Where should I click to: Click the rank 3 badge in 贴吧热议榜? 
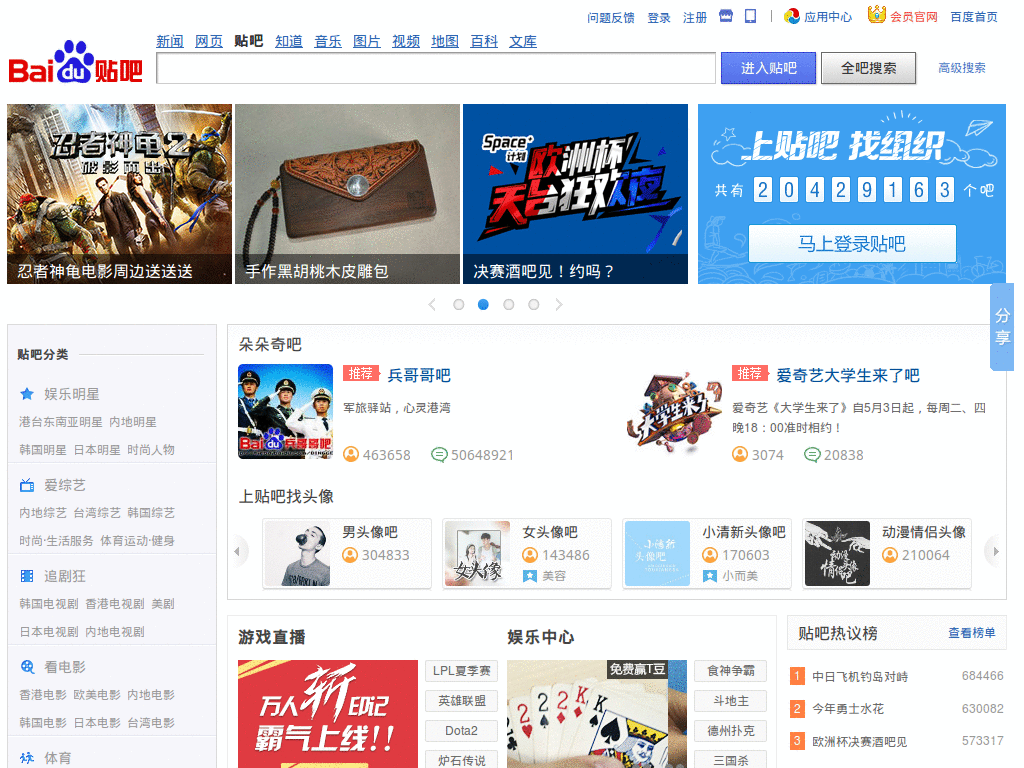[797, 741]
